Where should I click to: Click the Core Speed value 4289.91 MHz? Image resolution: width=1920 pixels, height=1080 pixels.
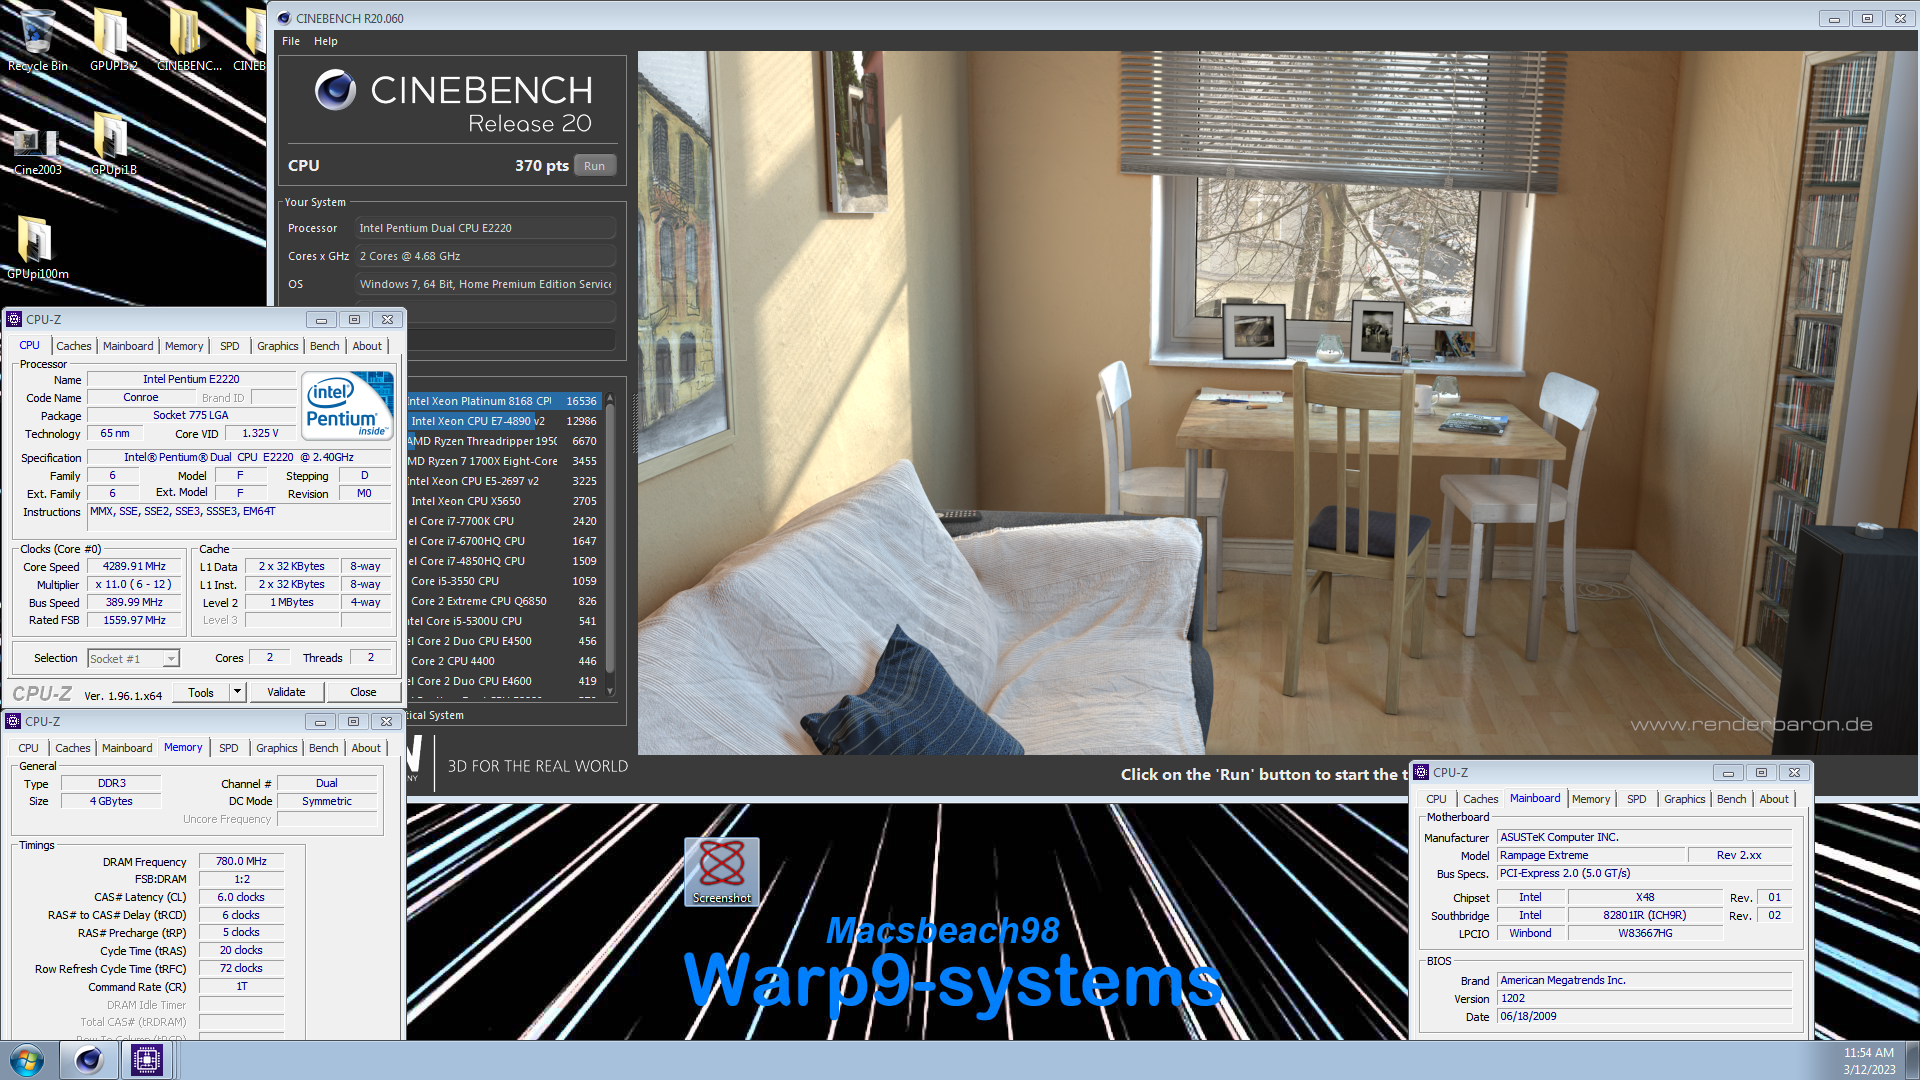coord(134,566)
